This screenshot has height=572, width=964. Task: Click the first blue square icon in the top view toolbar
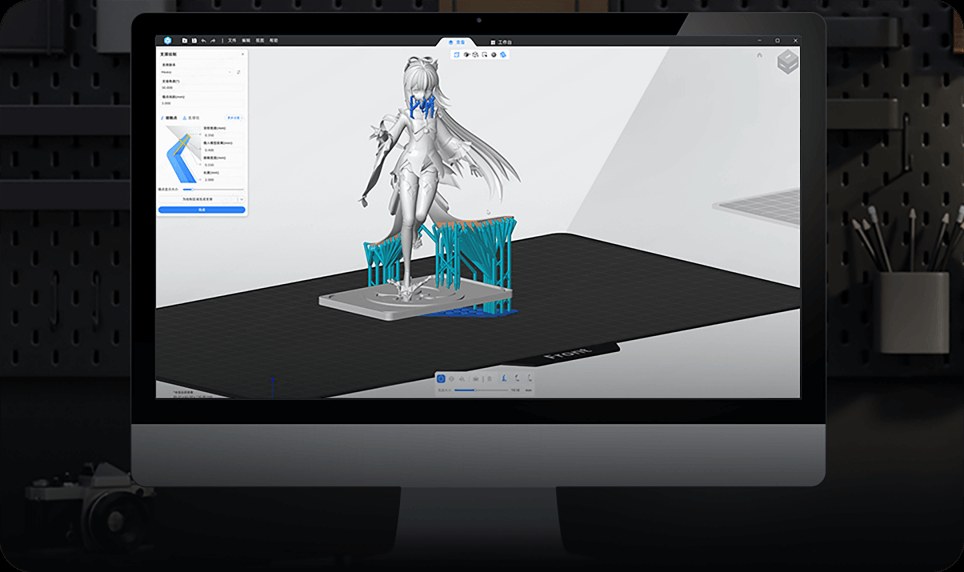[x=457, y=55]
